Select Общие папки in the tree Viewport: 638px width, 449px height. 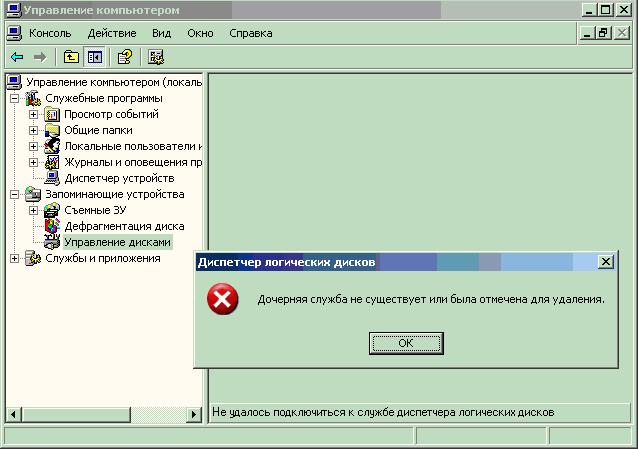click(98, 130)
